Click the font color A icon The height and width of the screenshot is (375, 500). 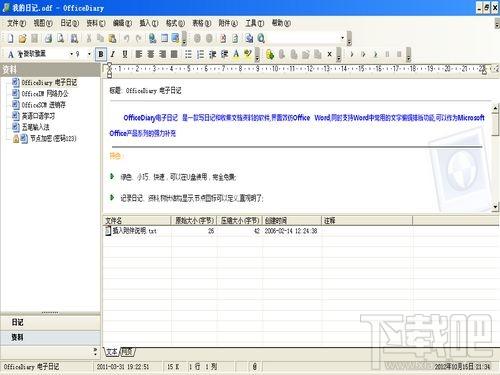click(x=236, y=54)
